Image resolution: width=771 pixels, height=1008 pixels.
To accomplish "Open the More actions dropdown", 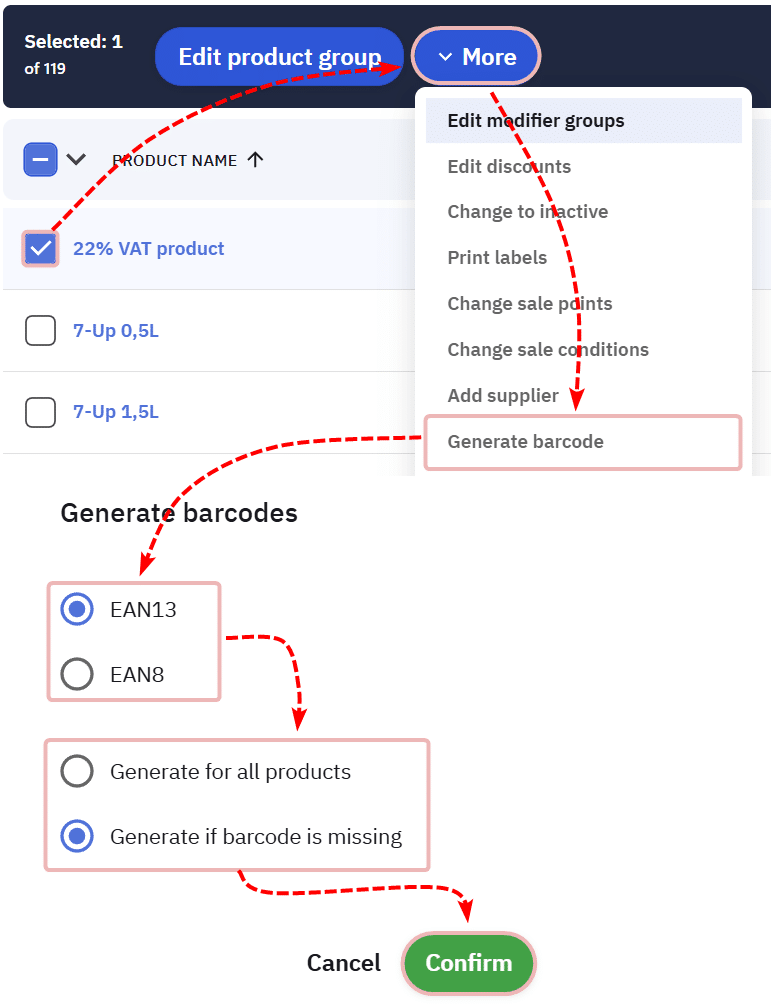I will click(x=477, y=57).
